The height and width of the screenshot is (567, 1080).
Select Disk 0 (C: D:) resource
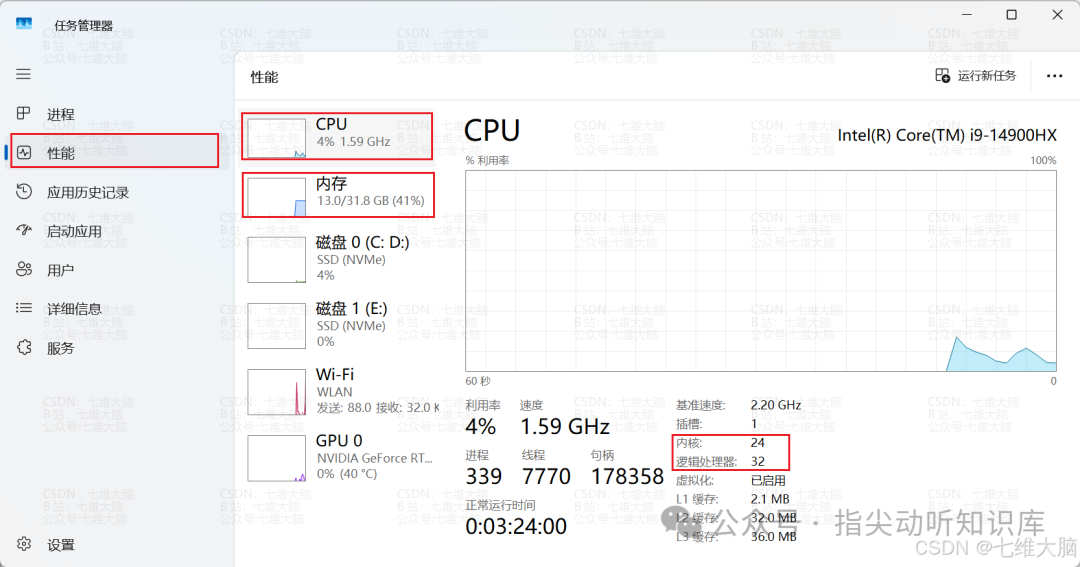tap(340, 257)
